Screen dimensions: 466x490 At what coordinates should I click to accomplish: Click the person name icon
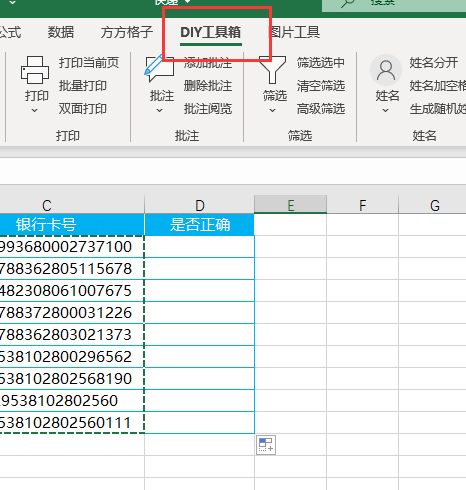click(386, 70)
